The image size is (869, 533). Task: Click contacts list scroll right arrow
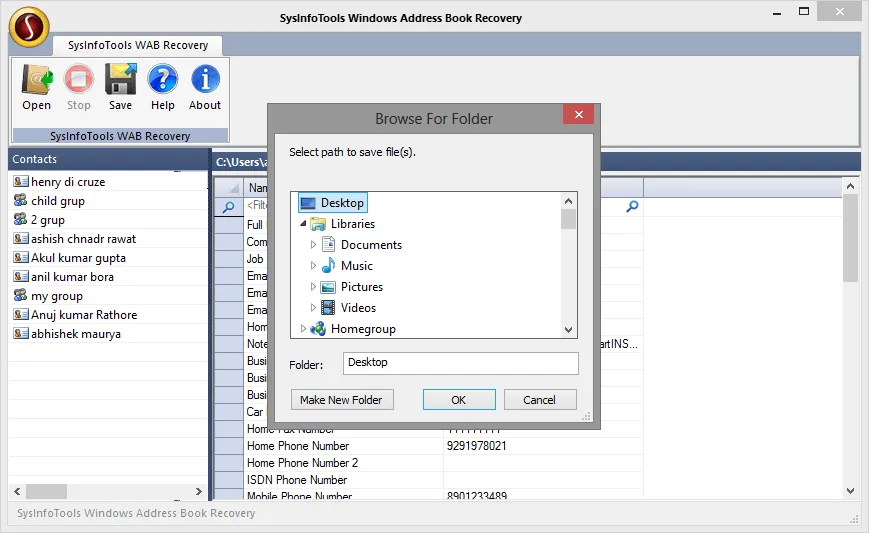(x=199, y=491)
